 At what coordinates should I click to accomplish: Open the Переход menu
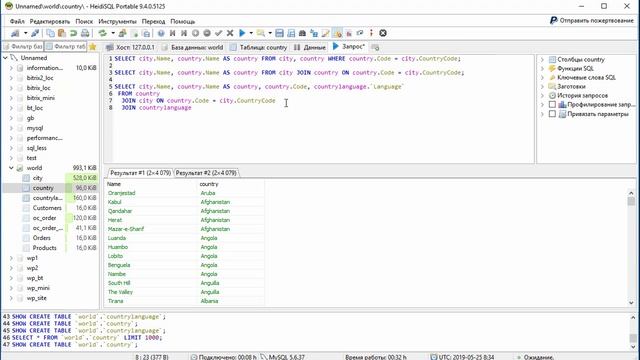(x=153, y=21)
